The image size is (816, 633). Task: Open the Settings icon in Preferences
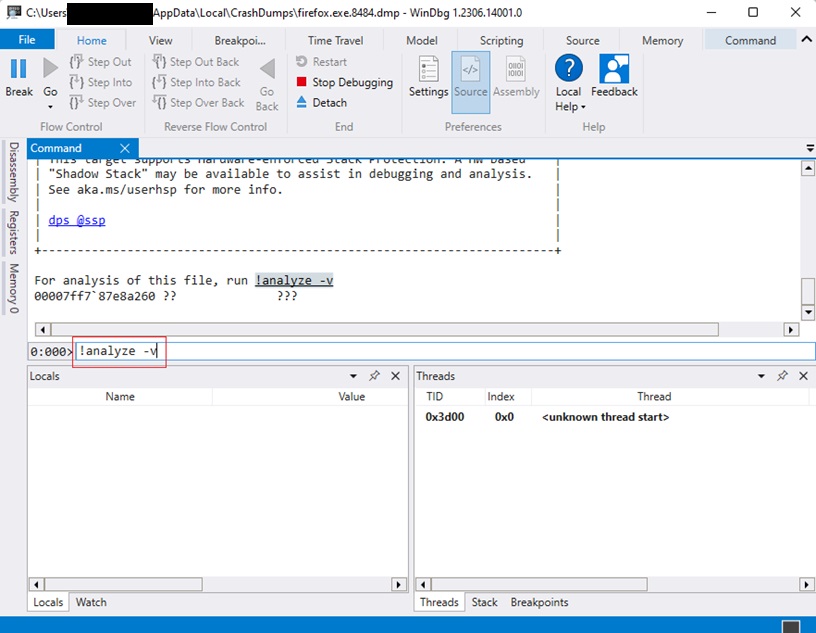[x=428, y=69]
